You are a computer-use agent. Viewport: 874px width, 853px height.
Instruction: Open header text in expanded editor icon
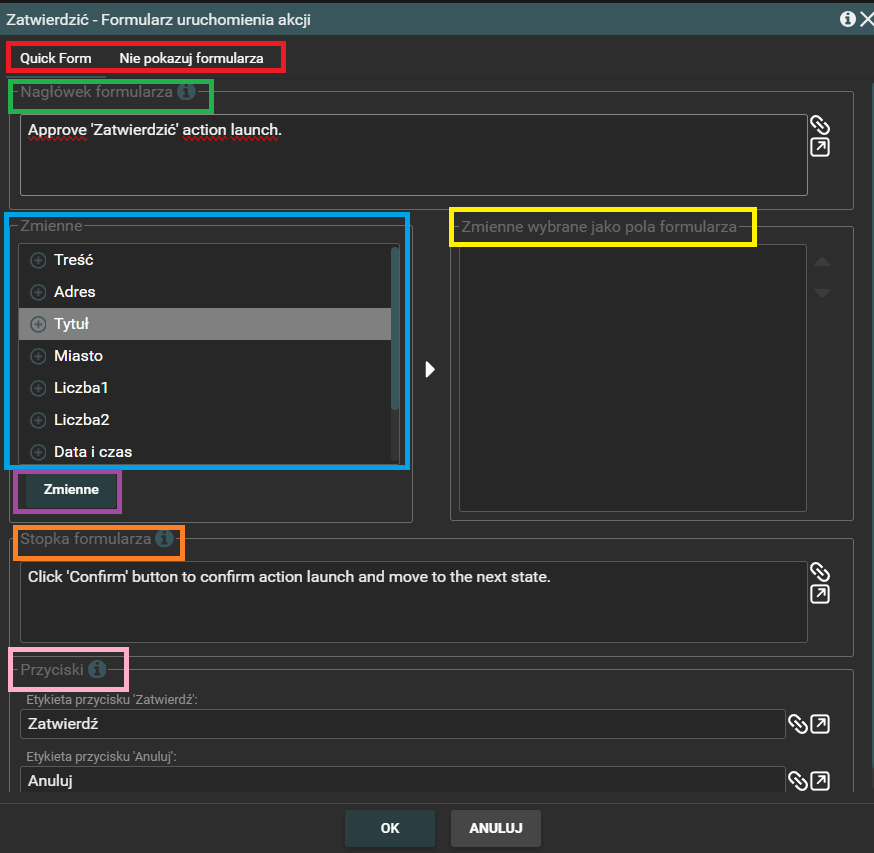(820, 148)
